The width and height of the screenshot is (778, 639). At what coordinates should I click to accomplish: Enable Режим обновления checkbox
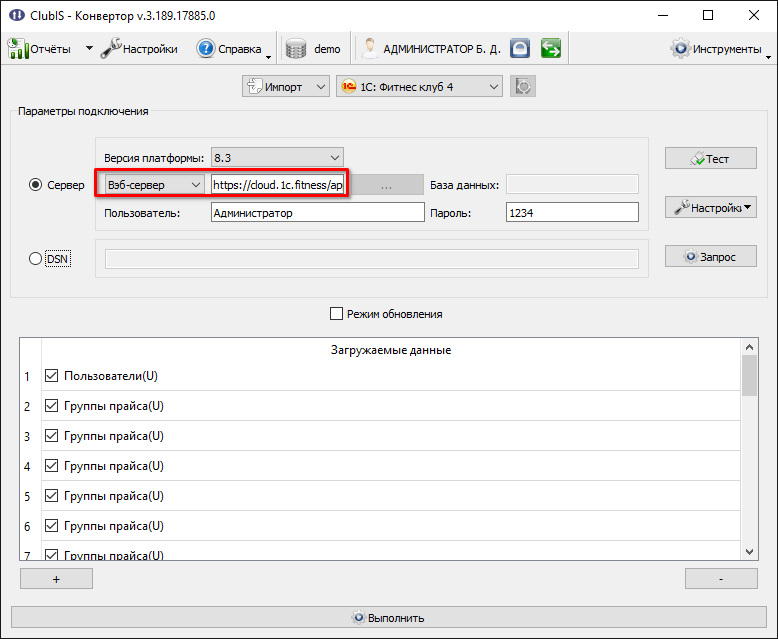336,314
